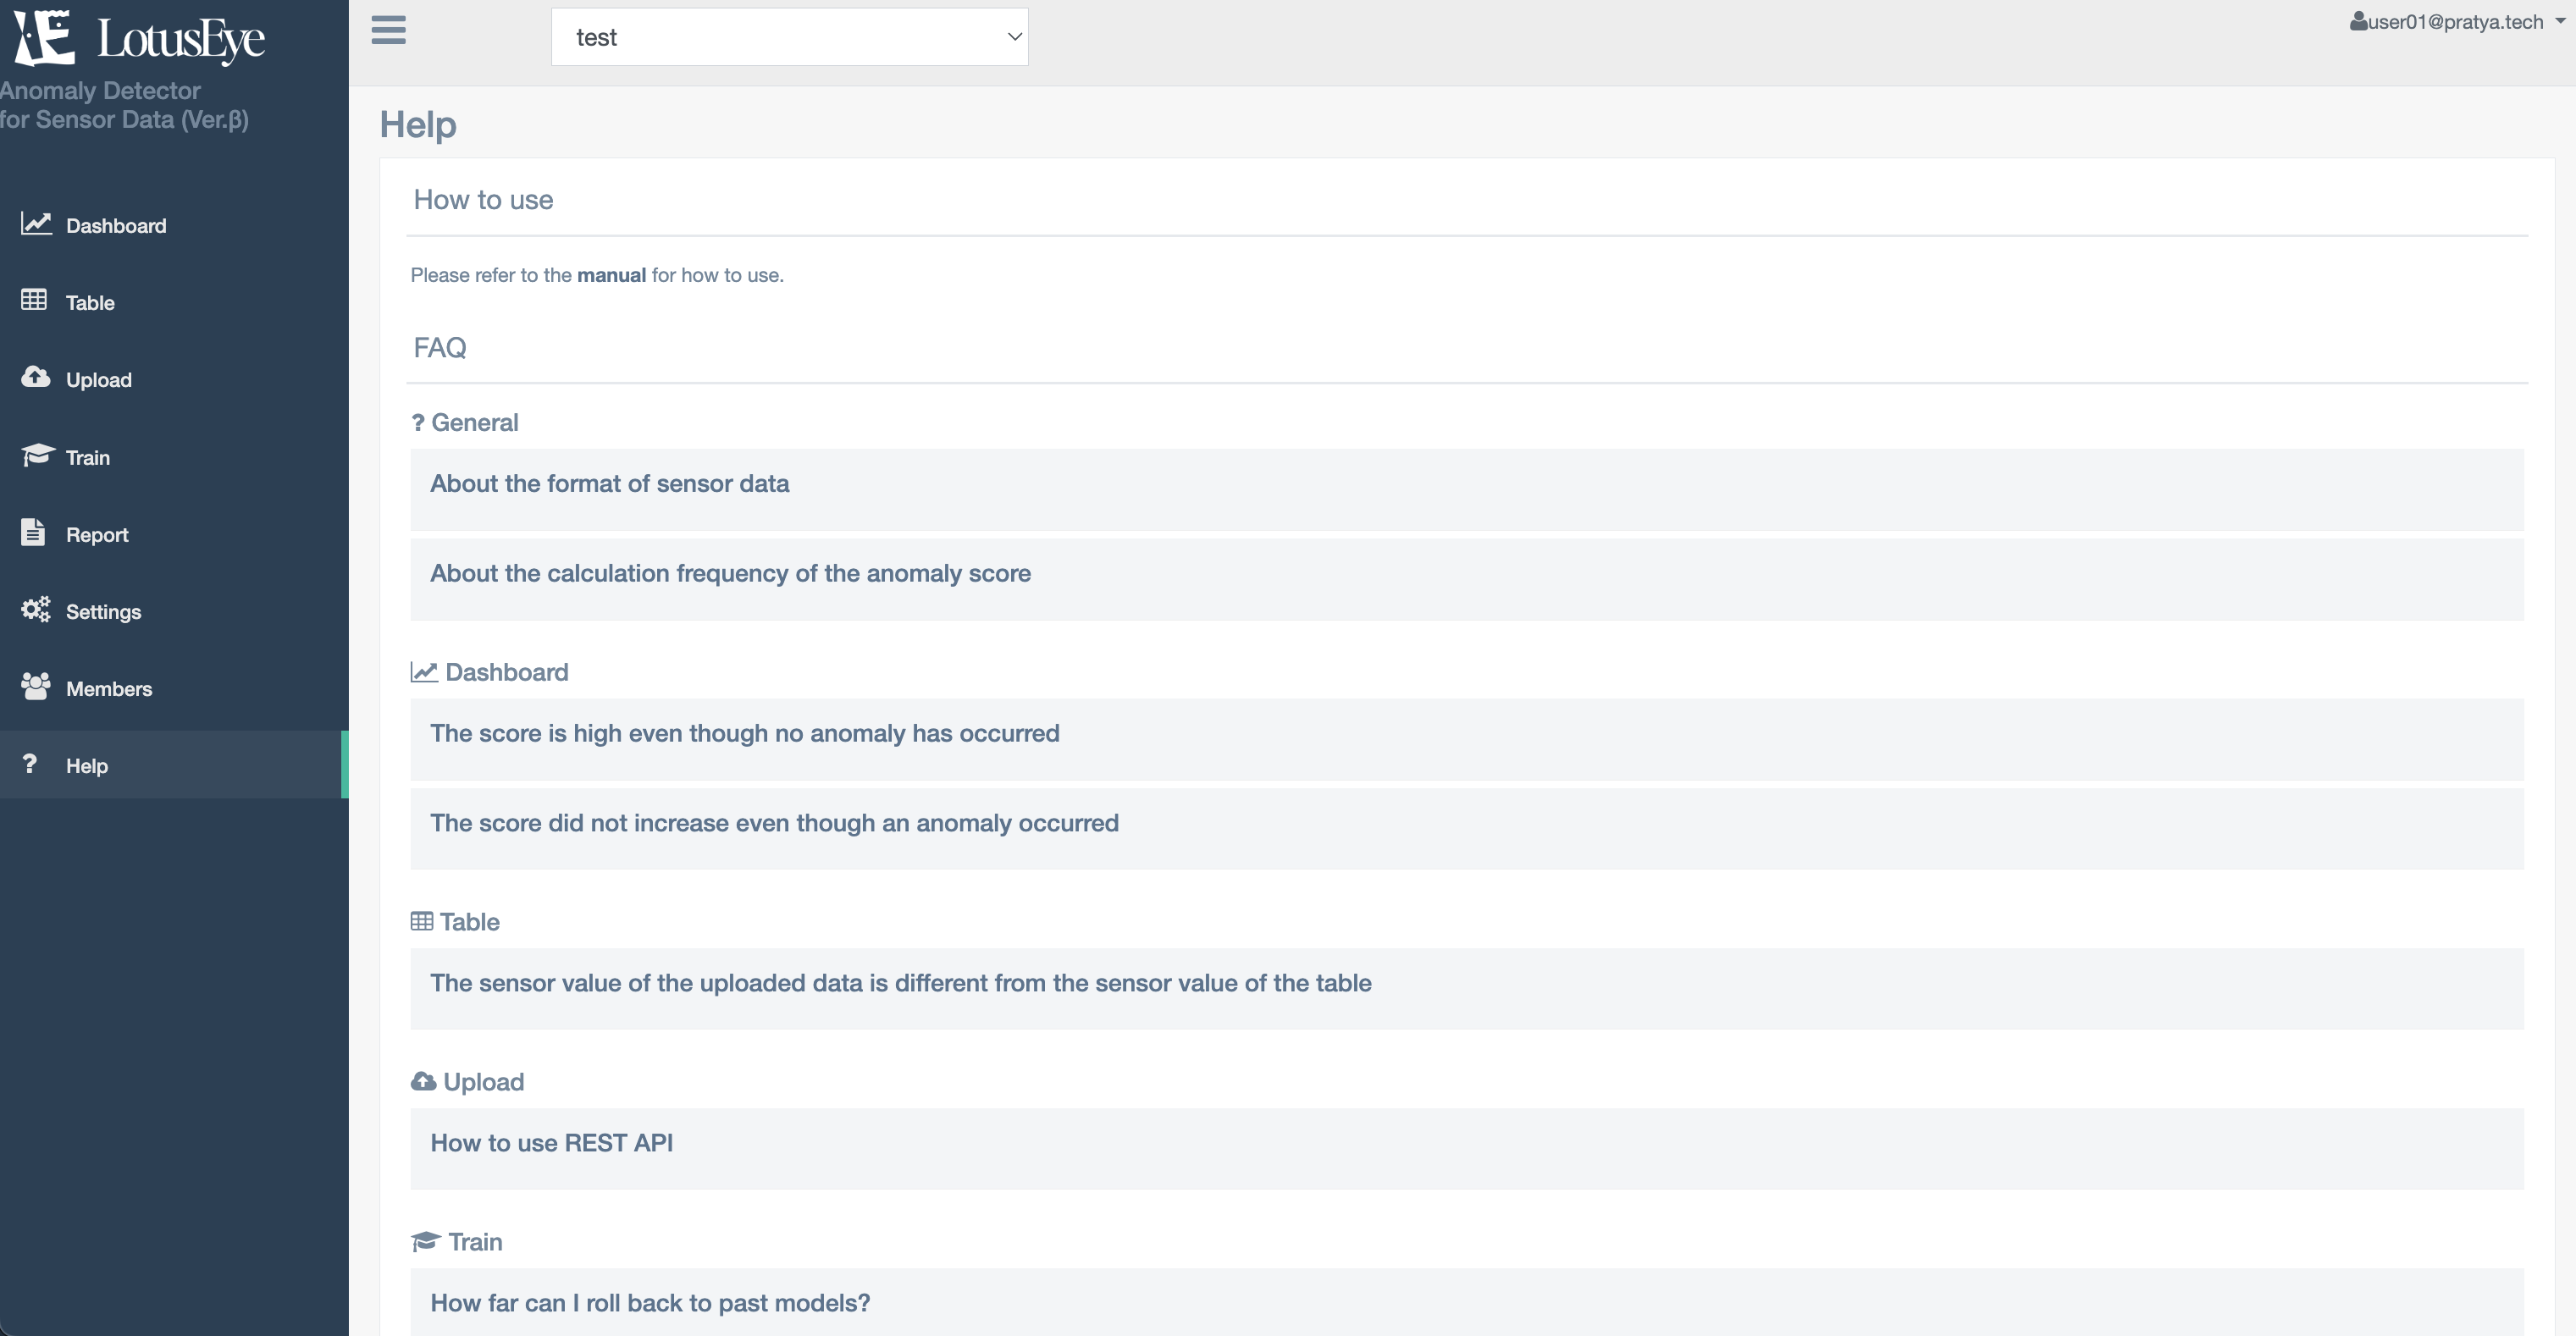The height and width of the screenshot is (1336, 2576).
Task: Click the Table grid icon in sidebar
Action: [x=34, y=300]
